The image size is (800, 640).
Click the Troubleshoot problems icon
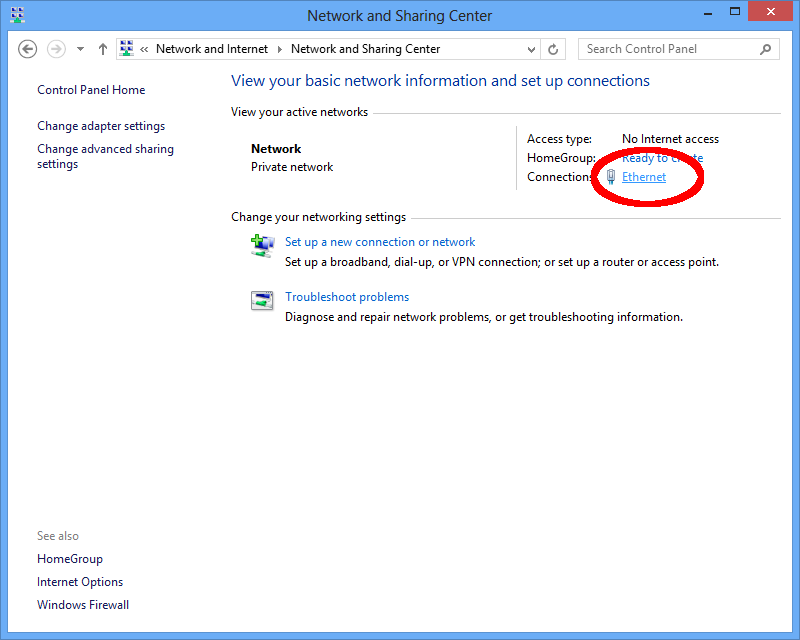262,301
